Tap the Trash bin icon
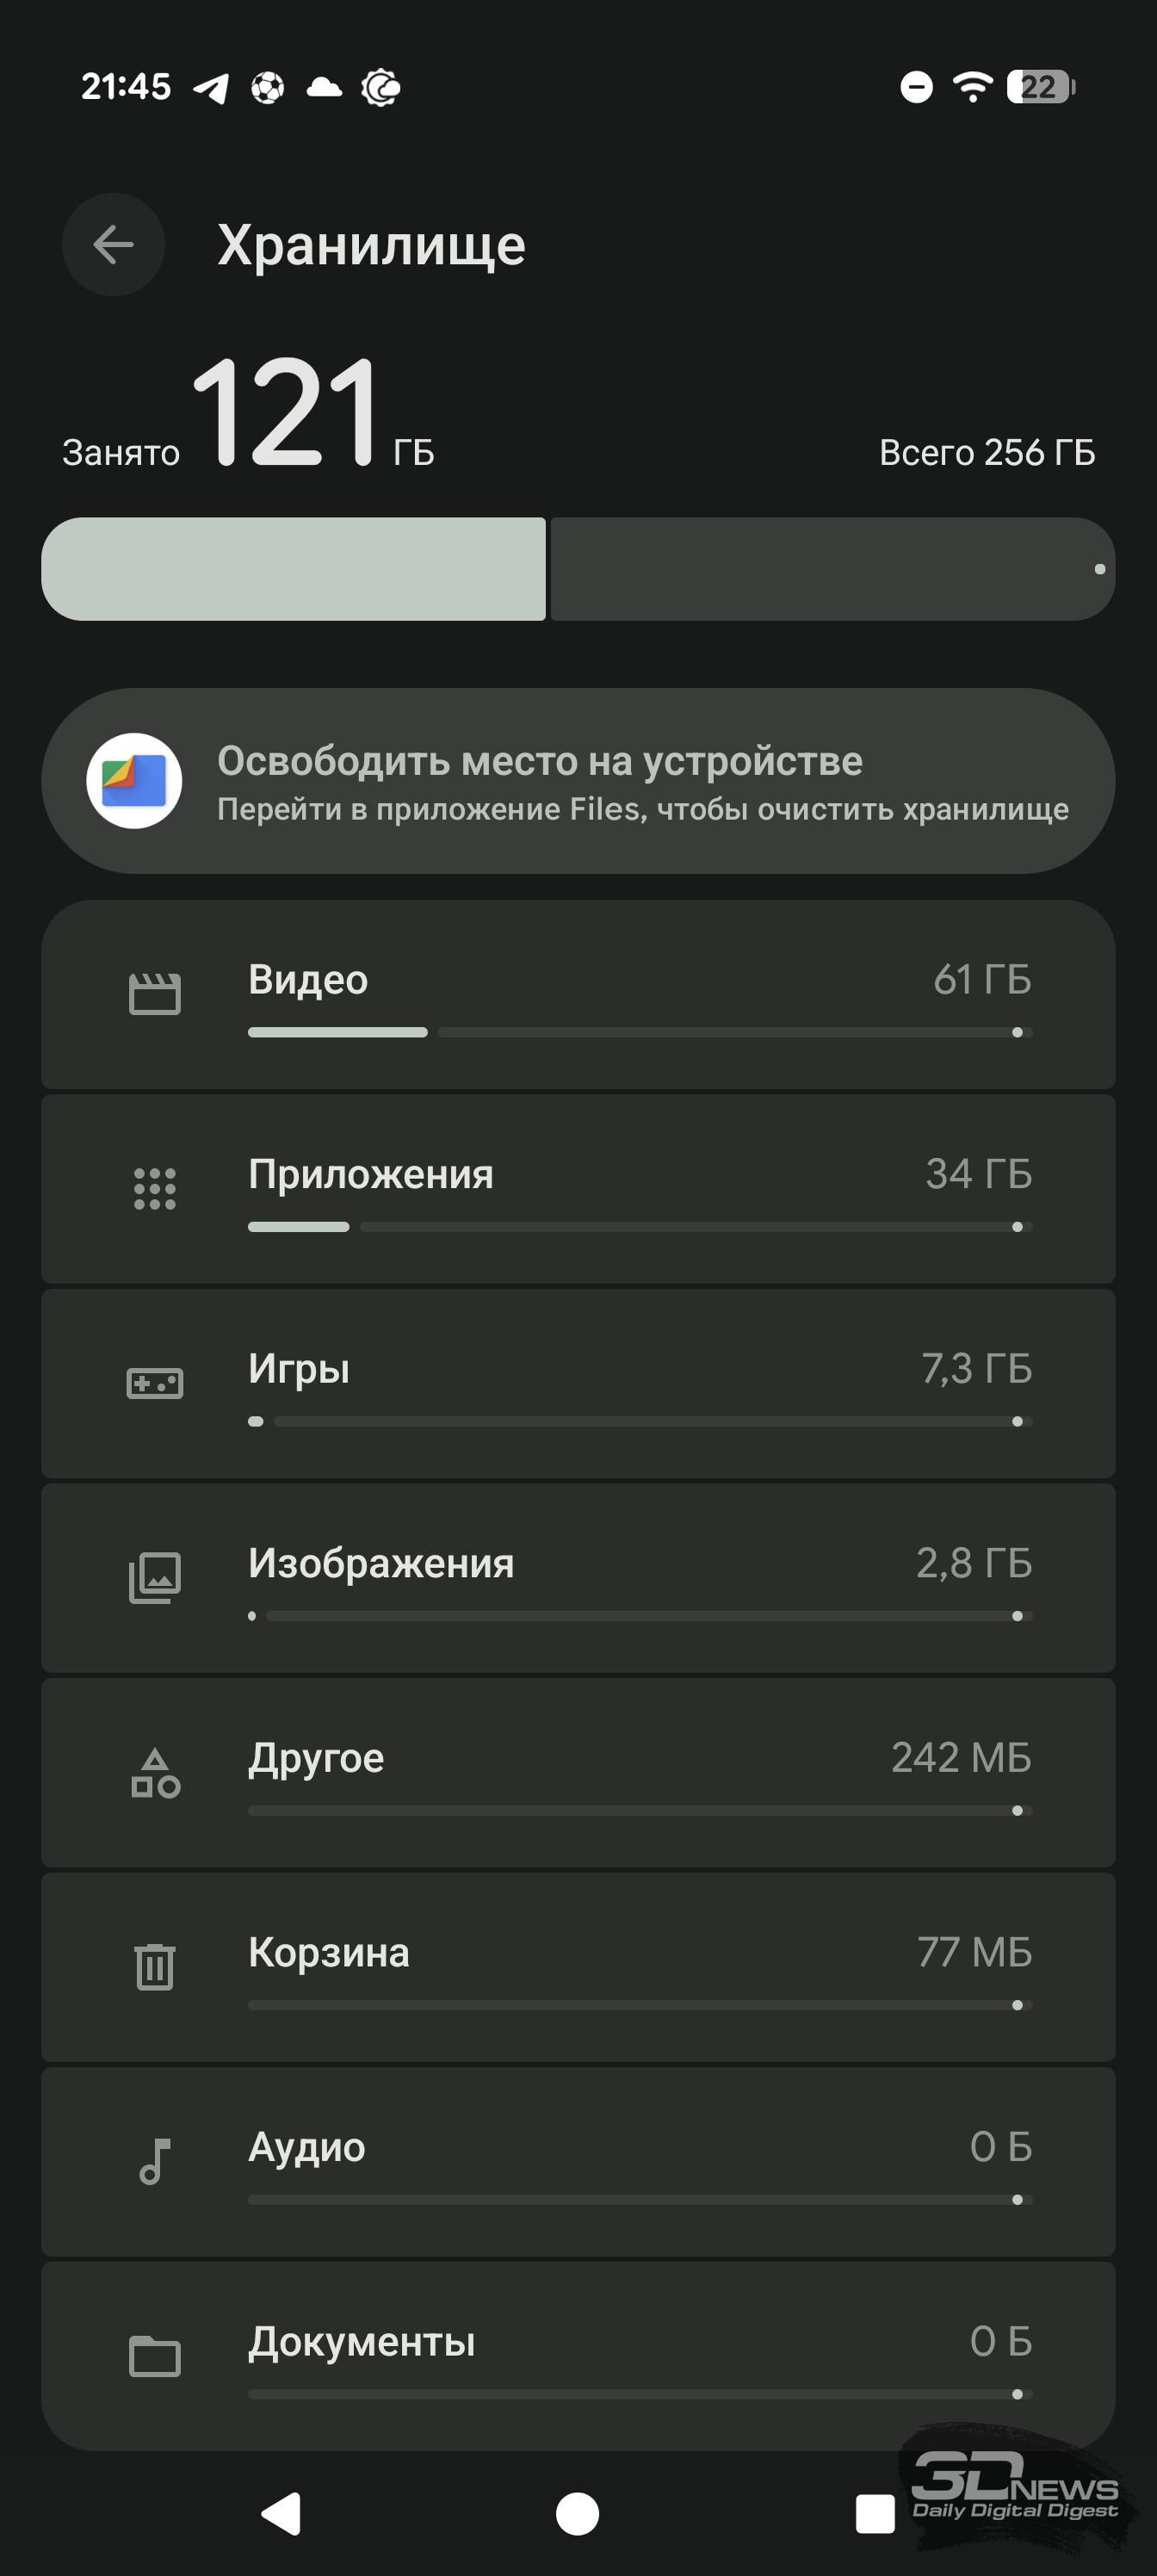The height and width of the screenshot is (2576, 1157). point(155,1966)
